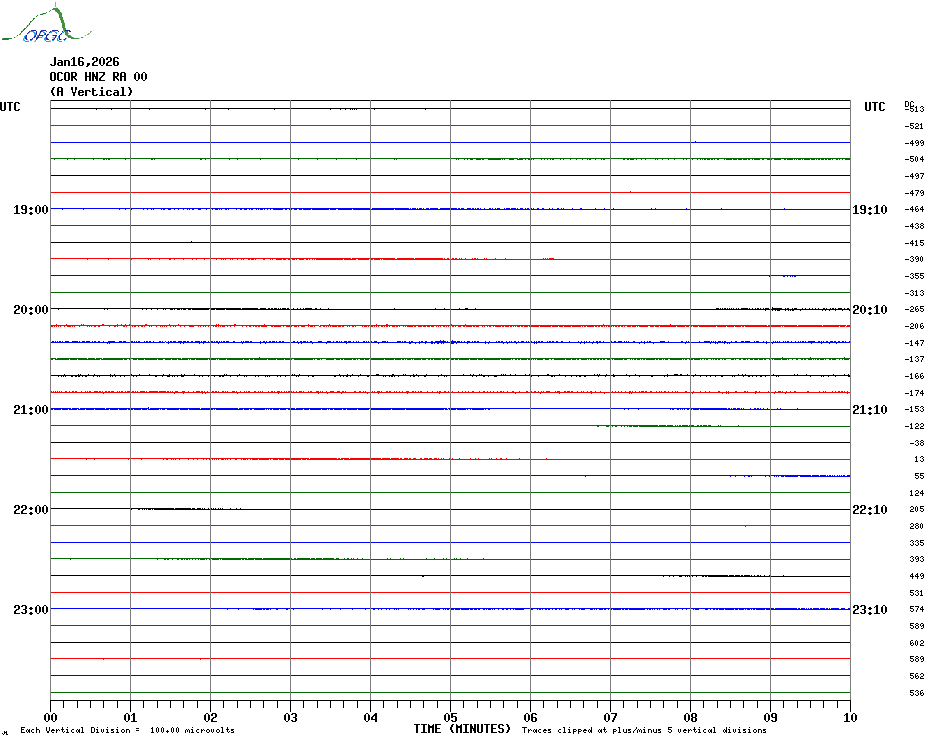The image size is (930, 744).
Task: Click the DC offset value 602
Action: tap(917, 643)
